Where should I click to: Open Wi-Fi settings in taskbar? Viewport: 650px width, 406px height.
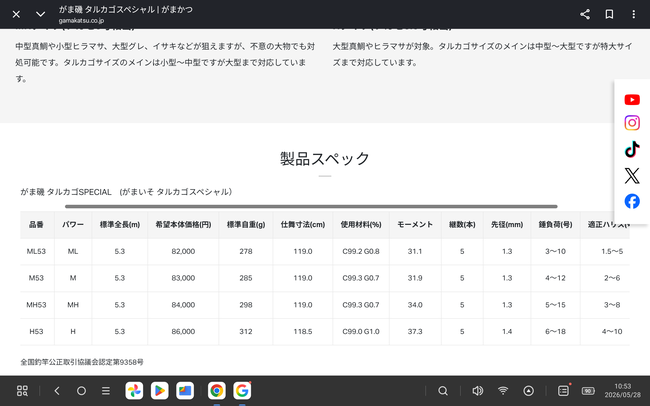503,391
